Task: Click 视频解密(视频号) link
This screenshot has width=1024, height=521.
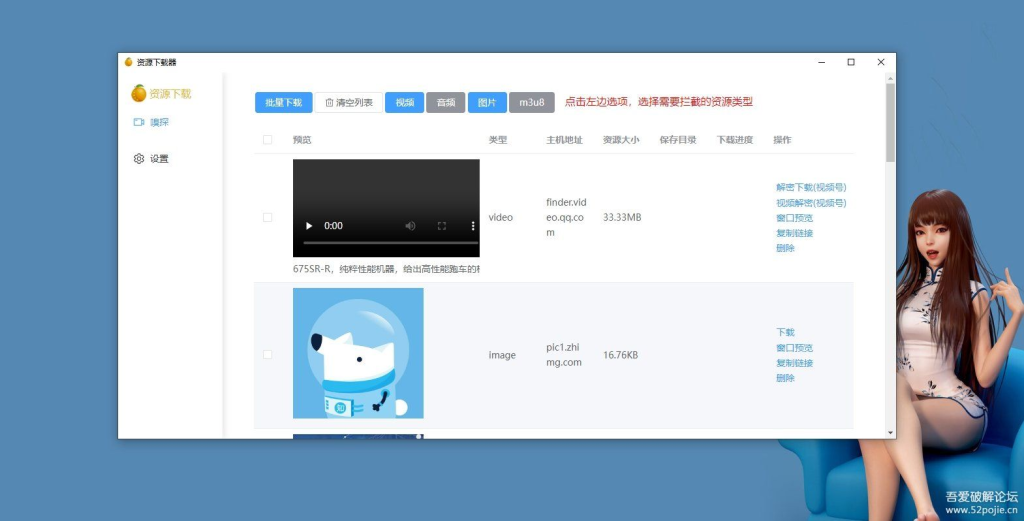Action: coord(811,203)
